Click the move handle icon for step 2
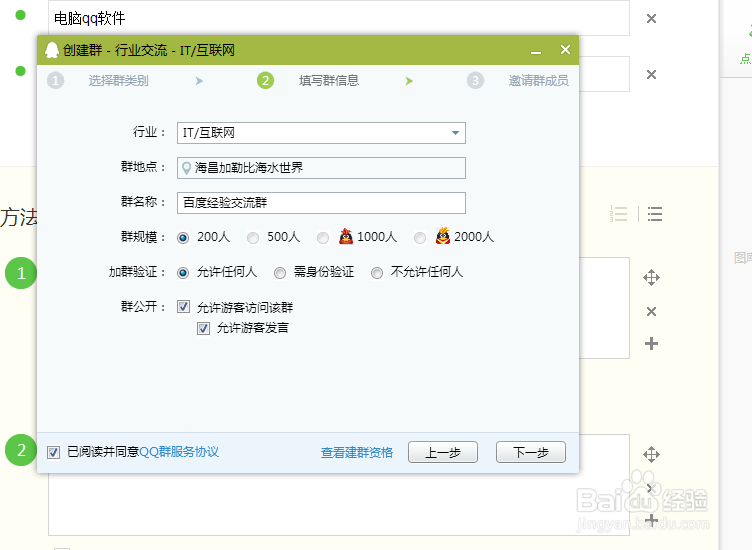 (x=651, y=455)
